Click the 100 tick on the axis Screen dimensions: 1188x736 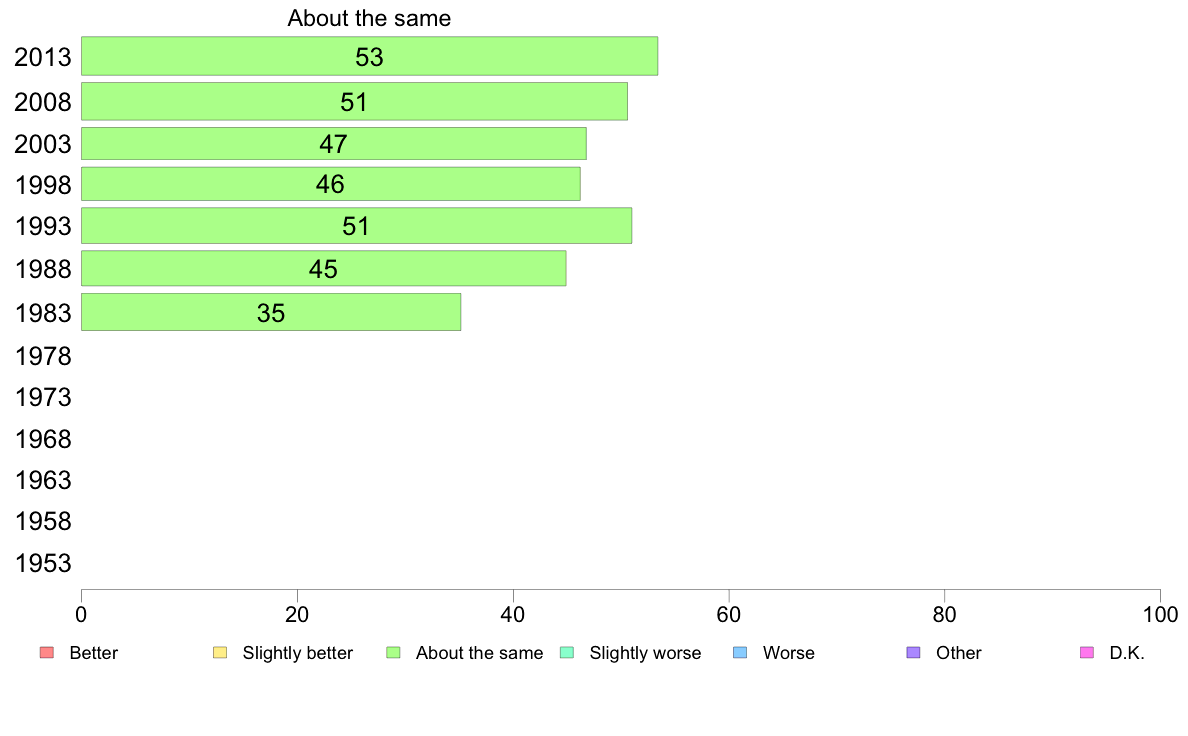[1160, 615]
